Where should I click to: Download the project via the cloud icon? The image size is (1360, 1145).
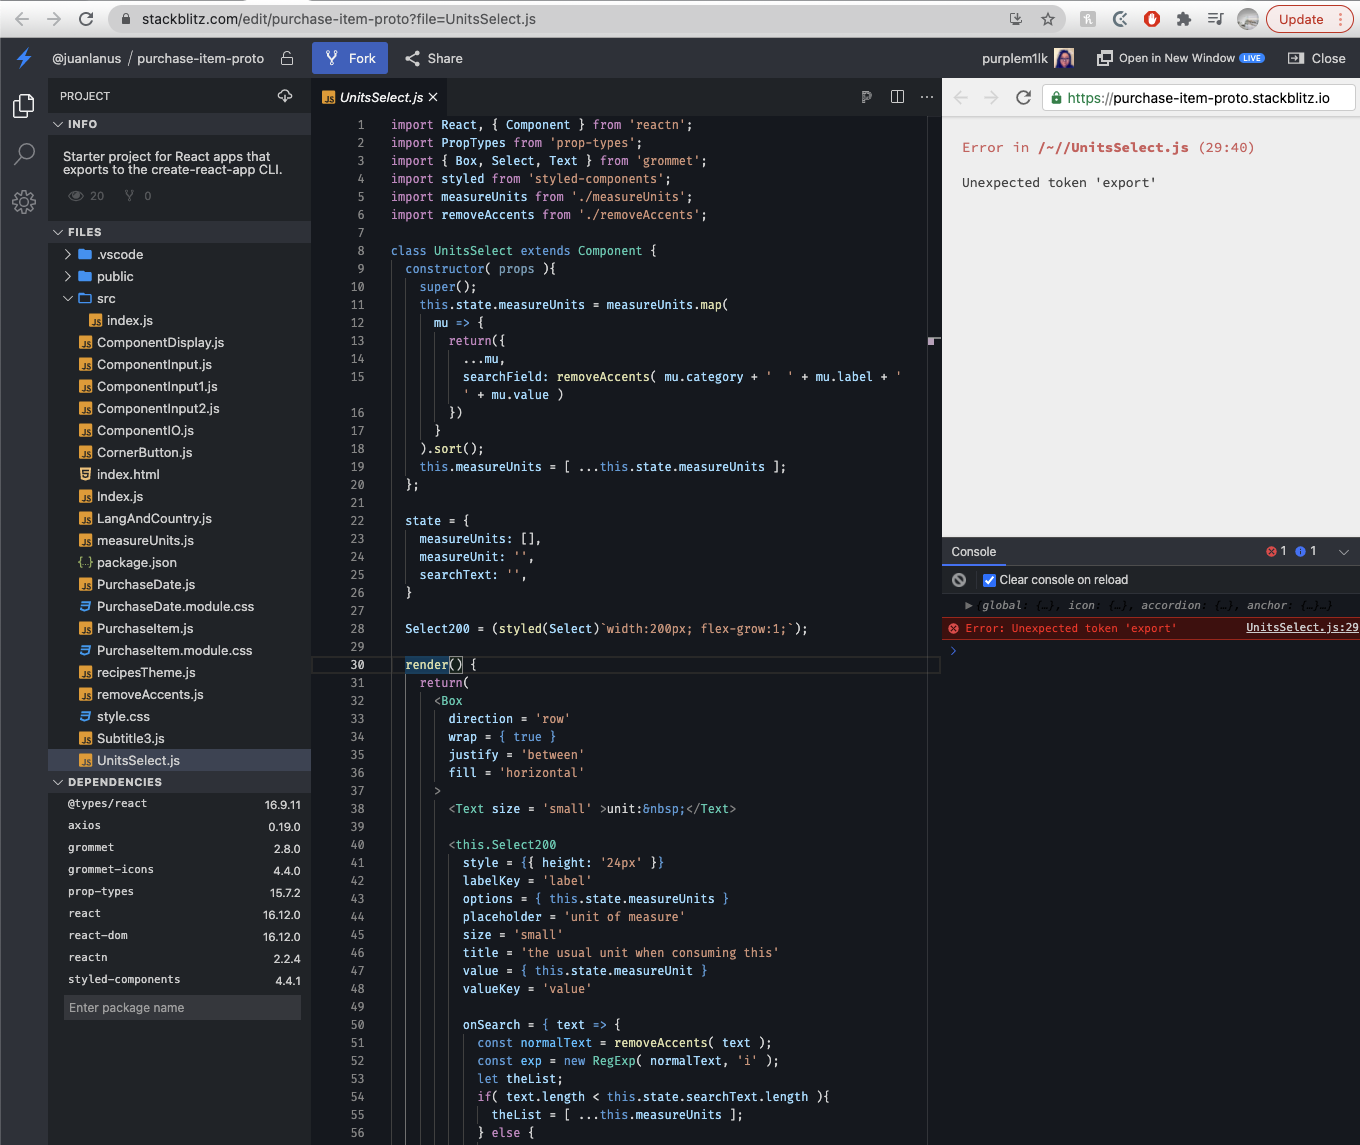pos(285,96)
